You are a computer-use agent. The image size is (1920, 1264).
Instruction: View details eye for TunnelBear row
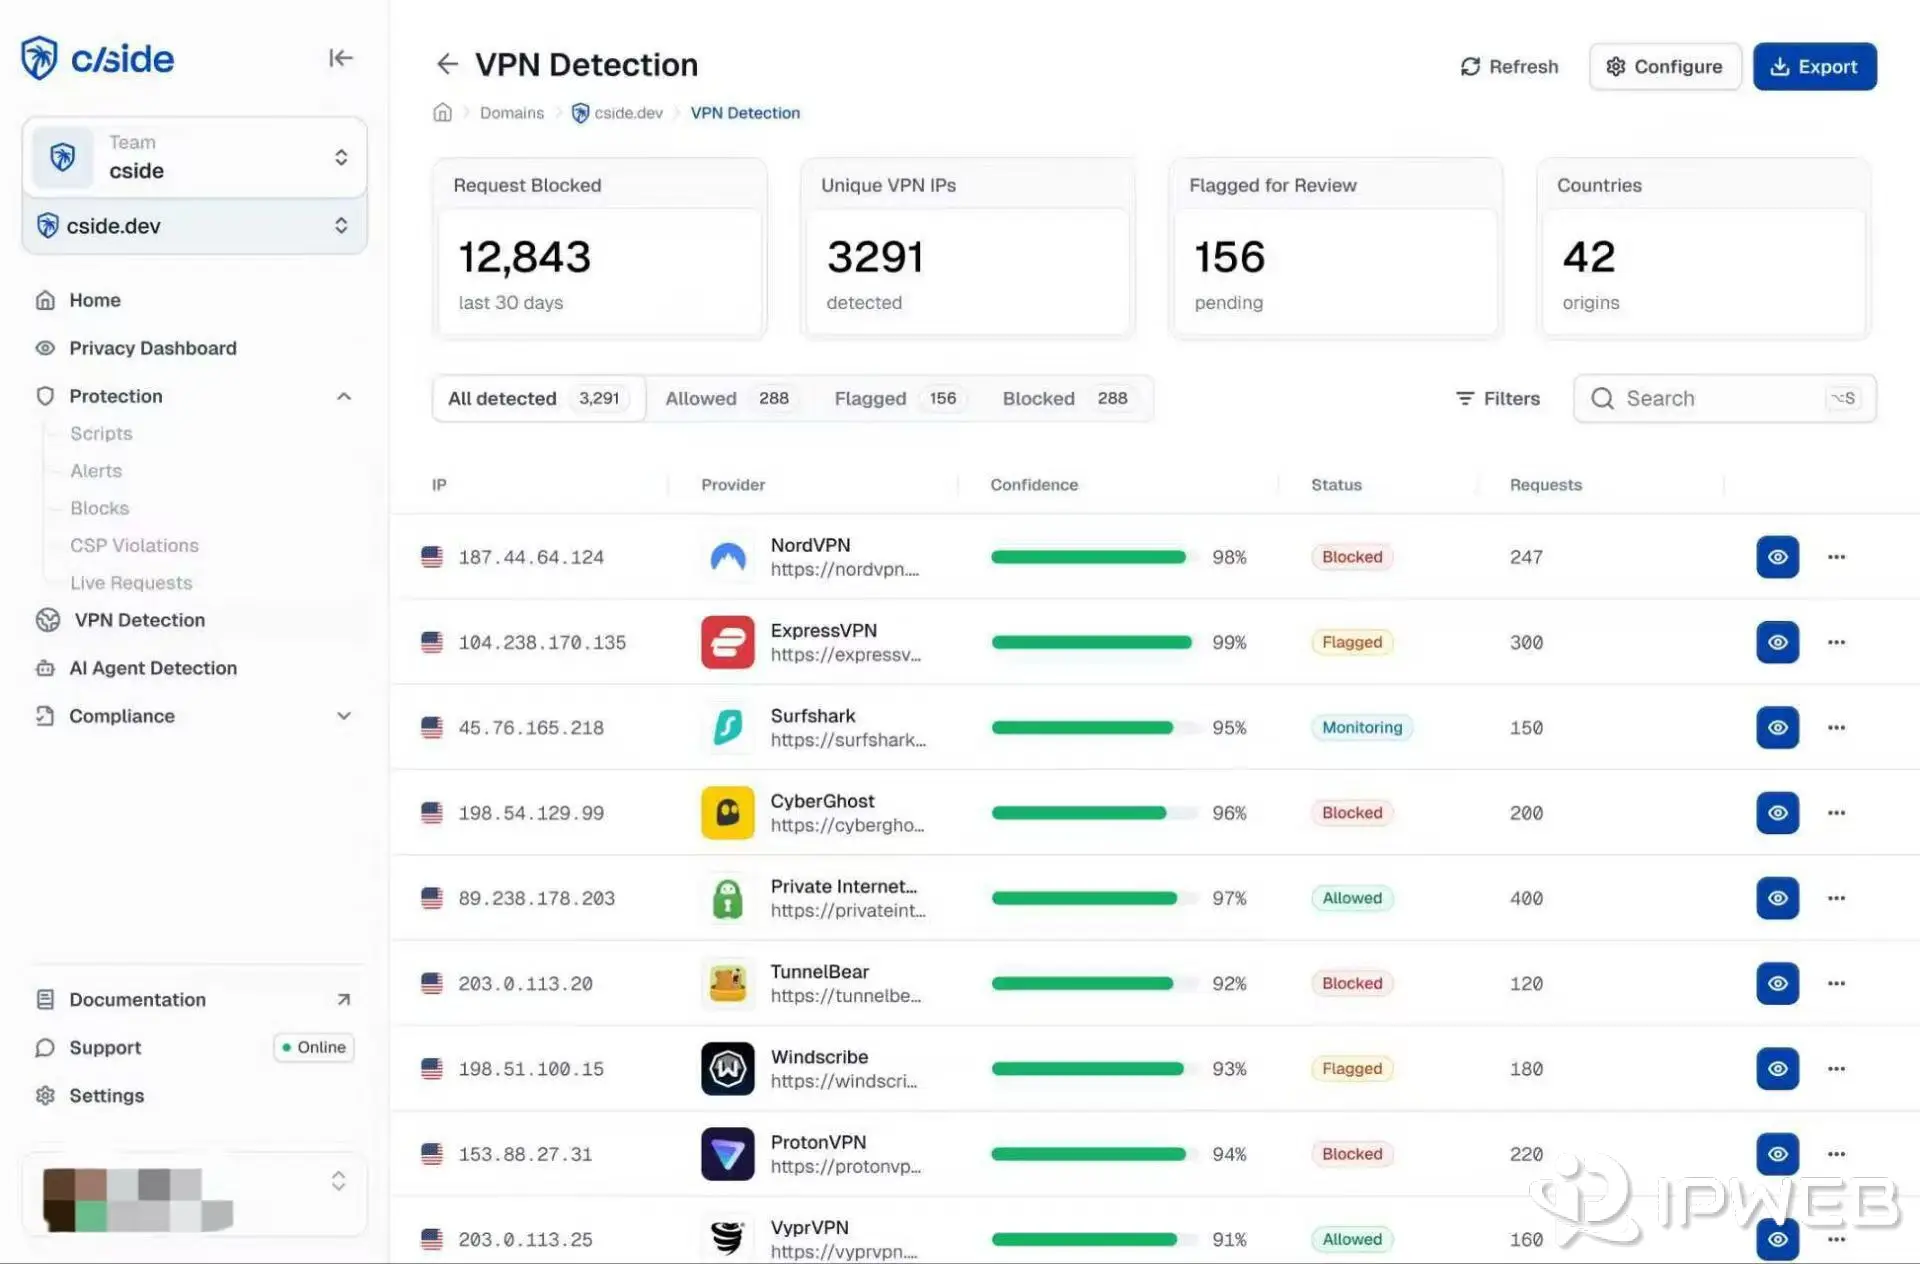1777,983
